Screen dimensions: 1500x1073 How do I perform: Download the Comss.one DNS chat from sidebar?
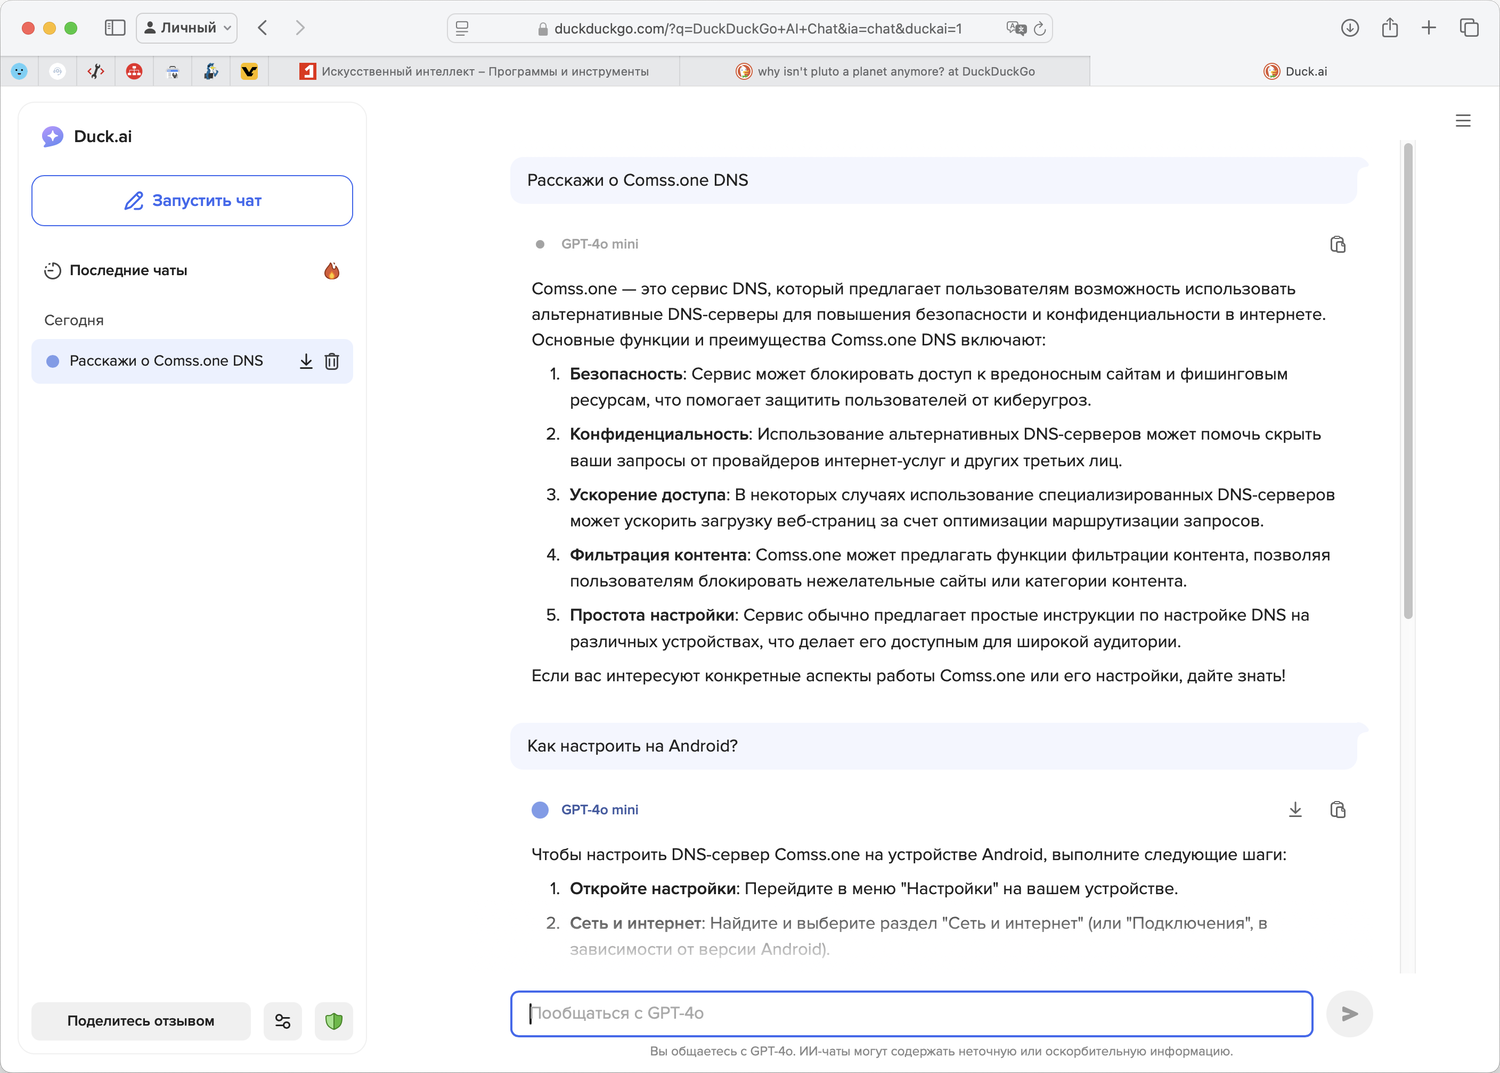[x=306, y=361]
